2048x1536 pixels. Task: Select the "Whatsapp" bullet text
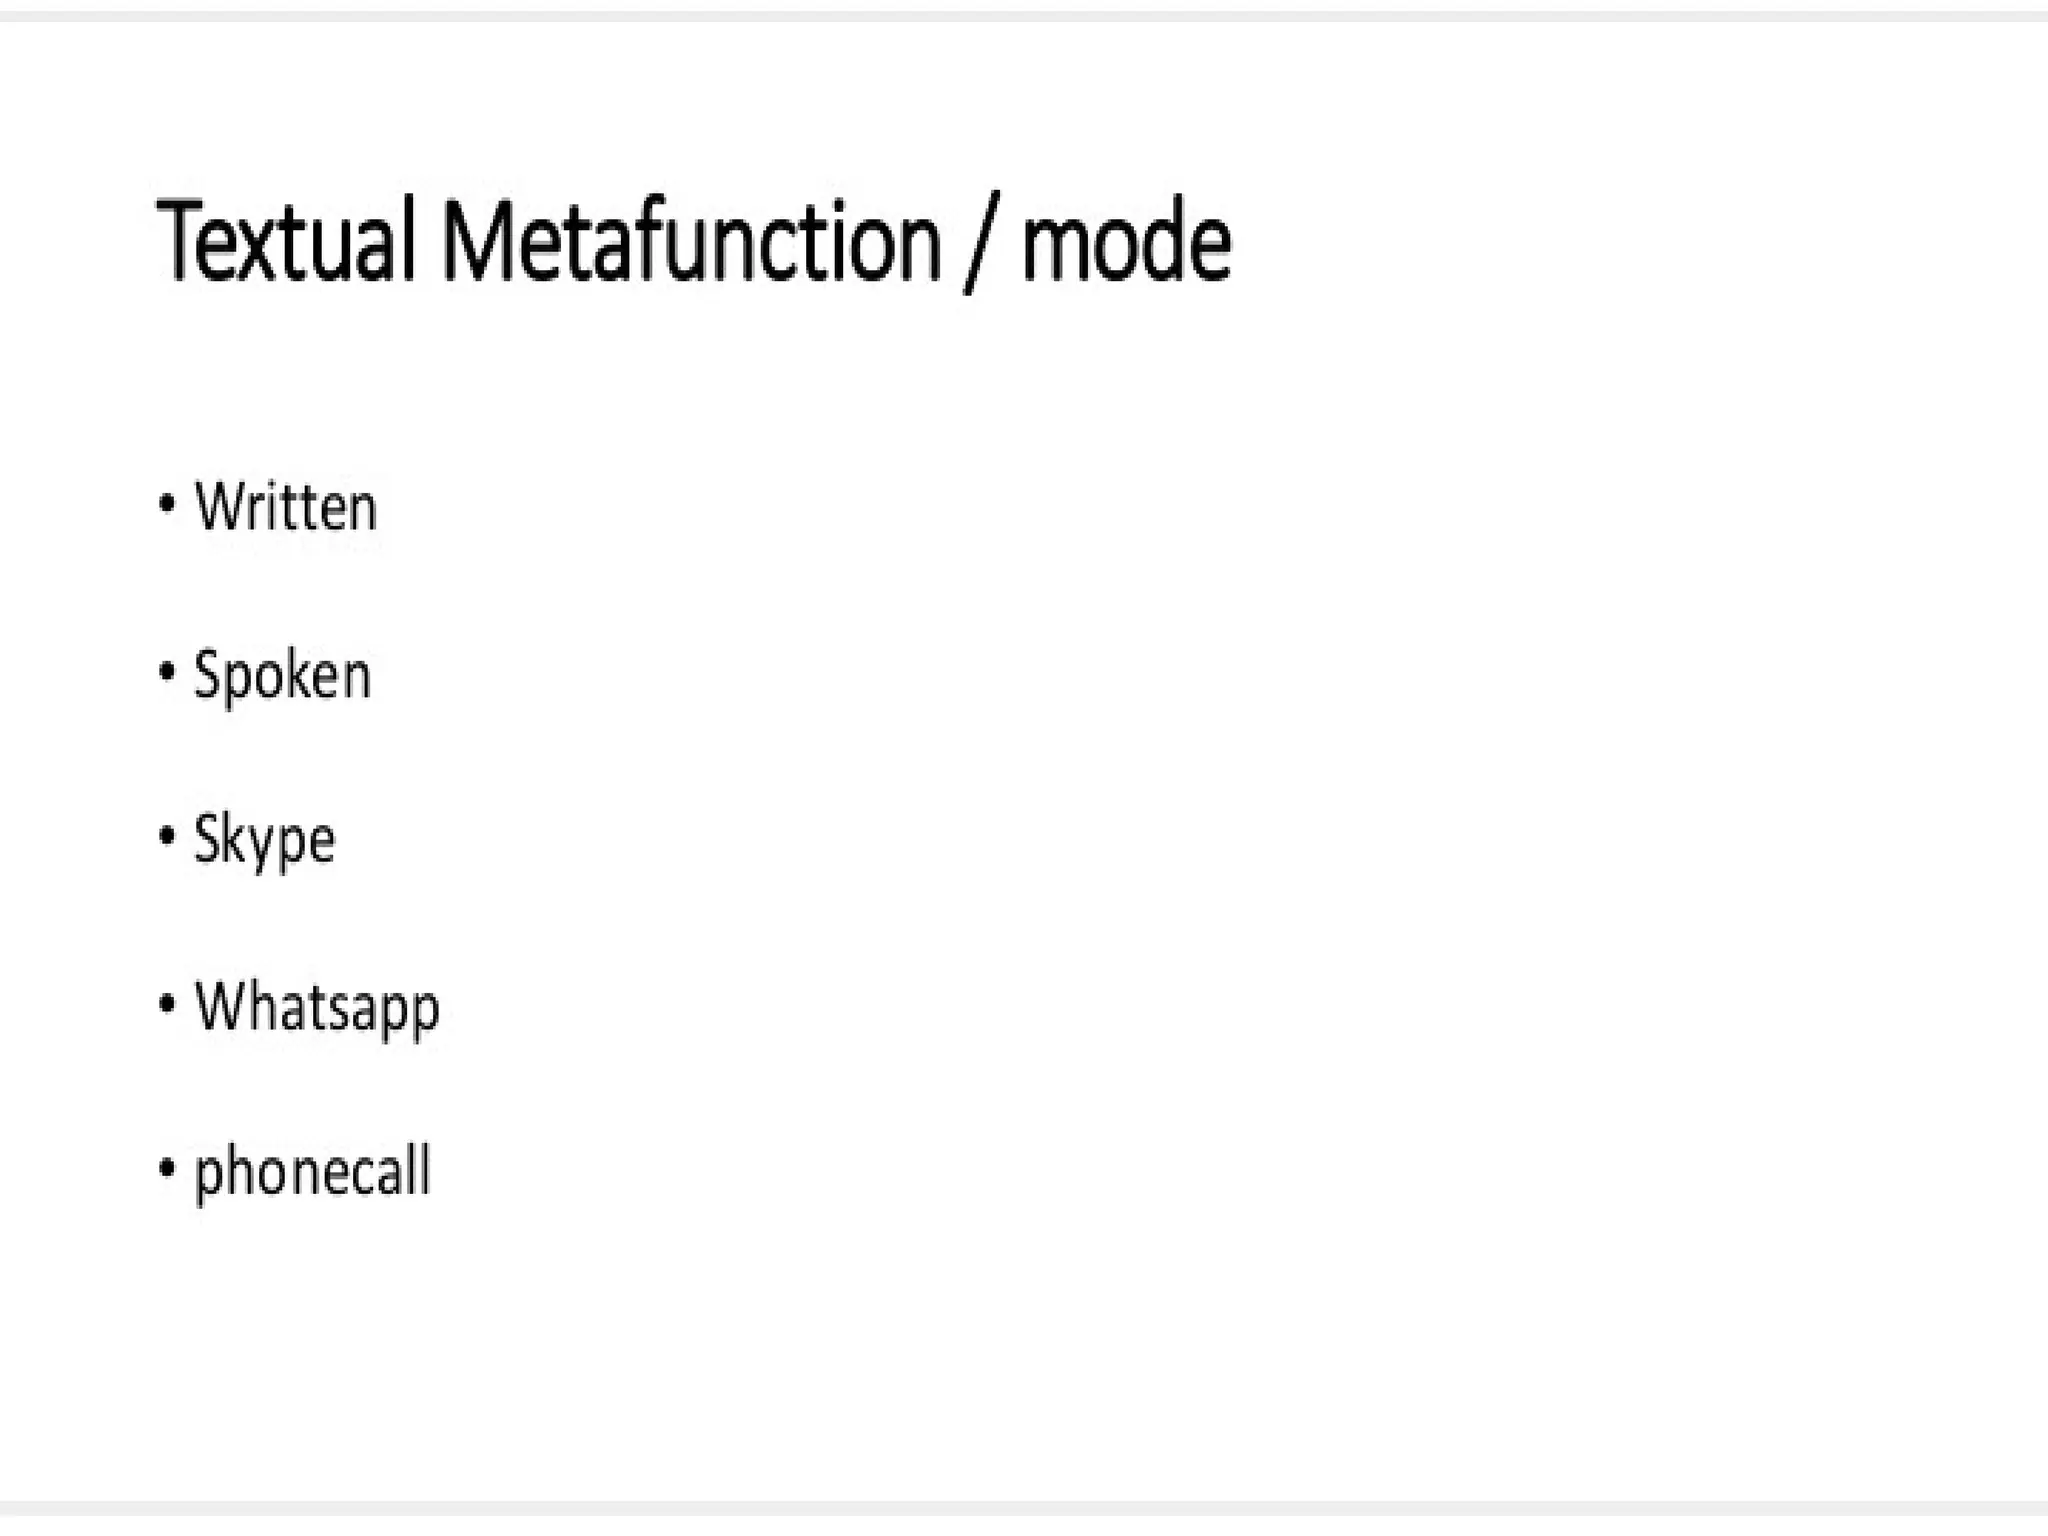[317, 1007]
